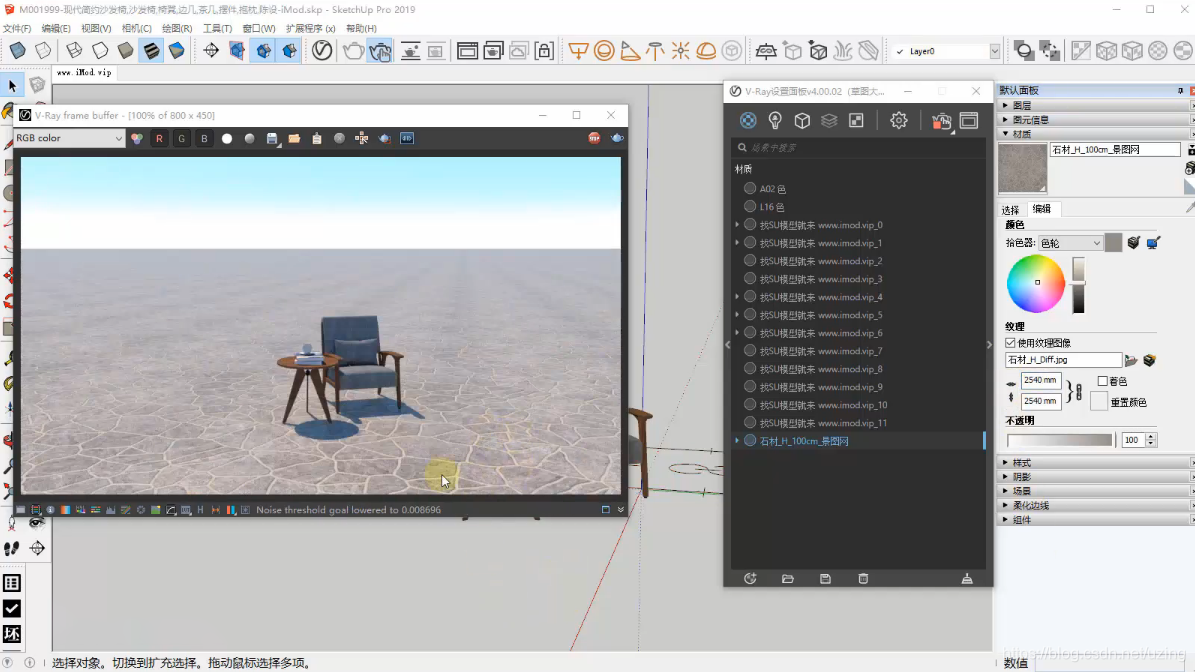Toggle the use texture image checkbox
1195x672 pixels.
click(1011, 343)
